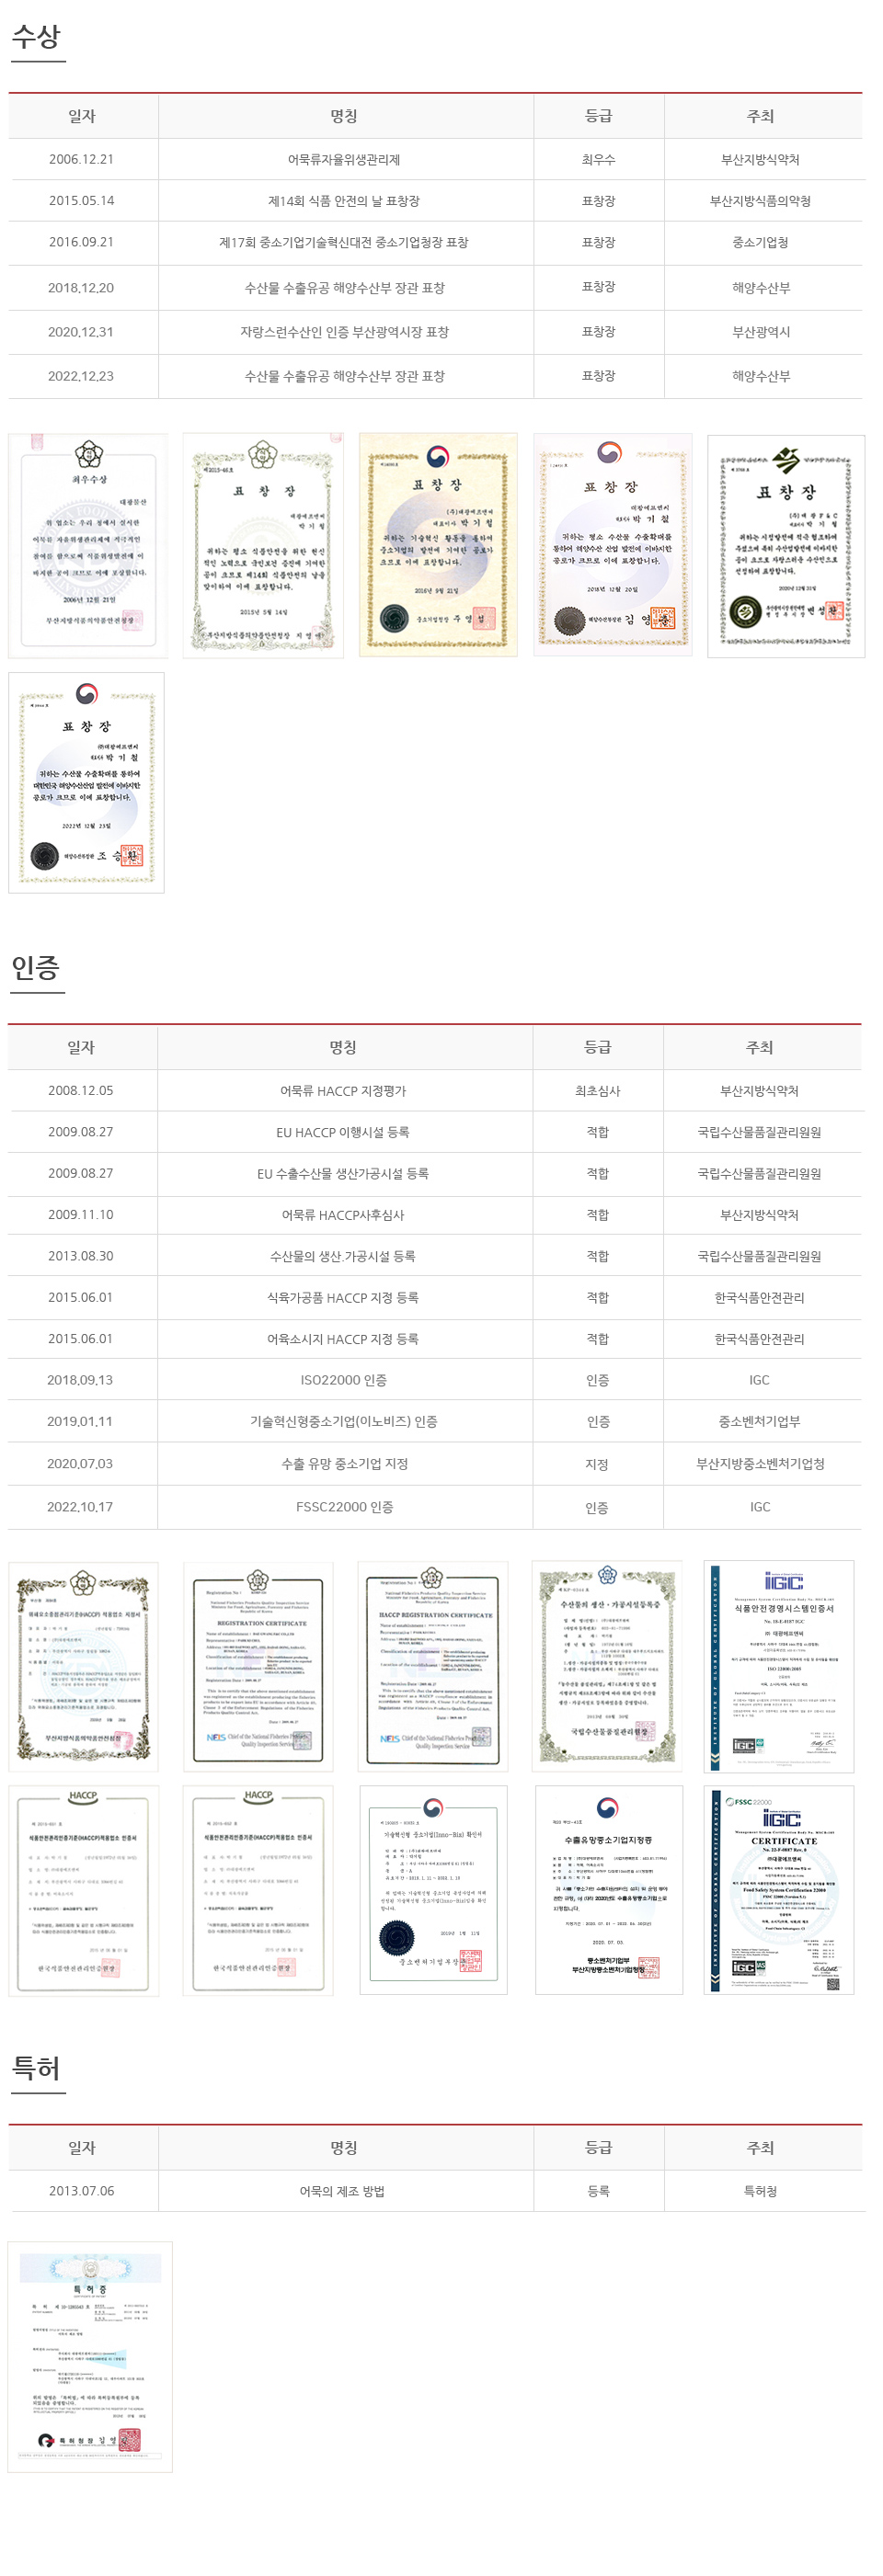Click the Inno-Biz 확인서 certificate thumbnail
The height and width of the screenshot is (2576, 883).
(x=433, y=1889)
